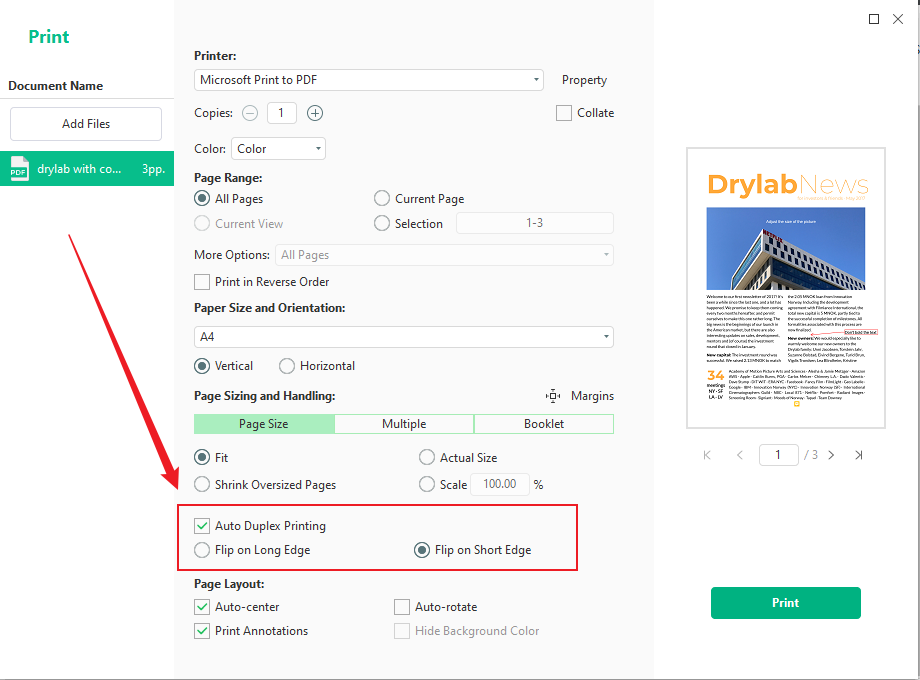Increase copies with the plus icon
920x680 pixels.
coord(314,113)
